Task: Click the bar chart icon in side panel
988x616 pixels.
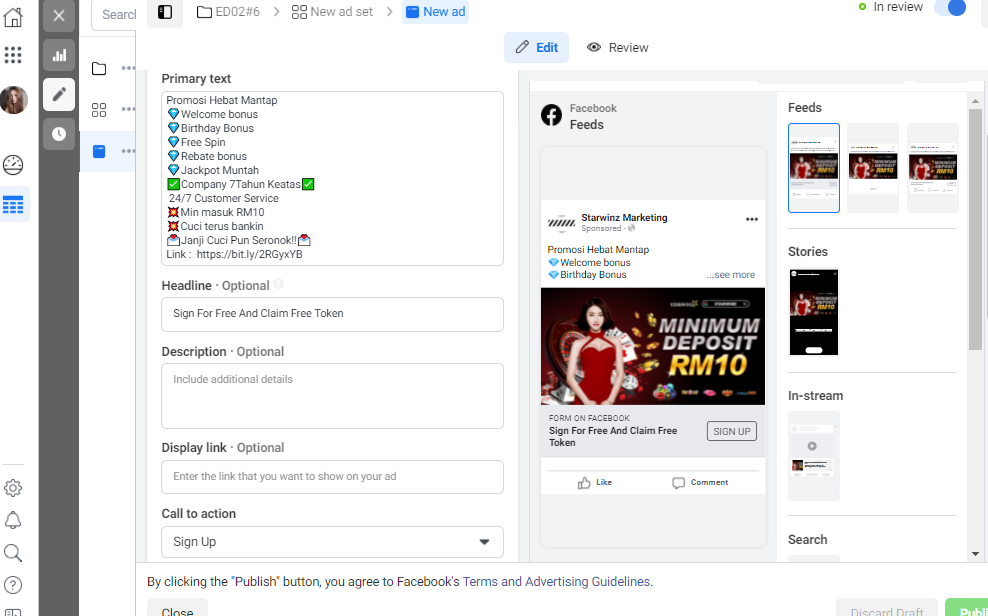Action: (x=59, y=55)
